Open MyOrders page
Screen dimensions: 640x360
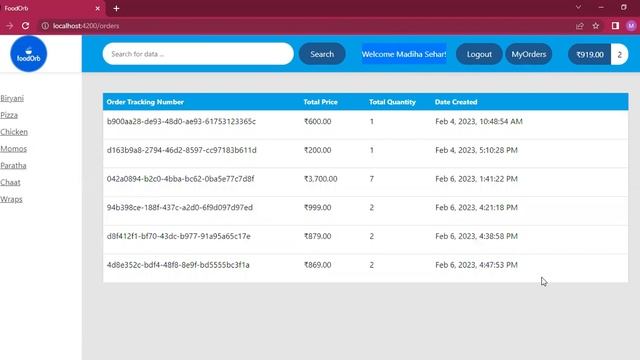(x=529, y=54)
